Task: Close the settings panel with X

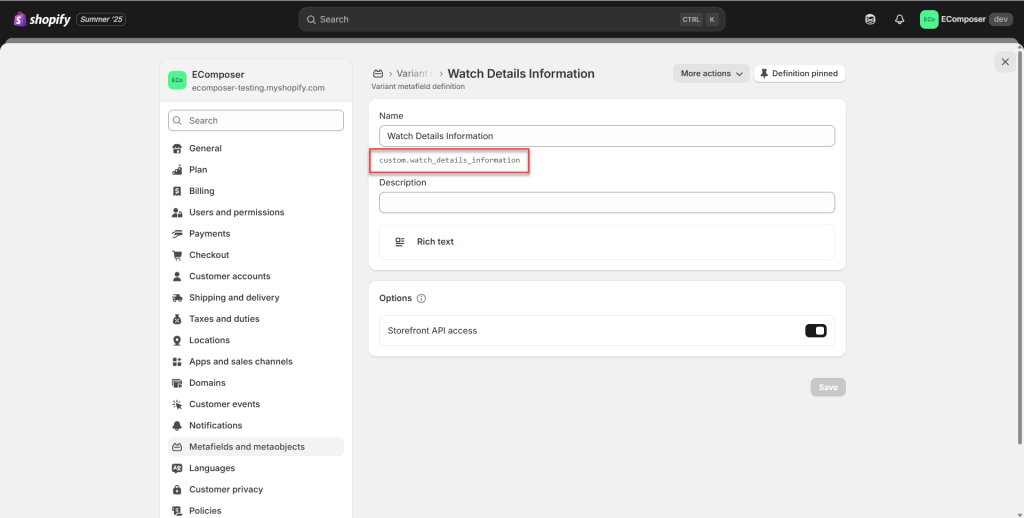Action: click(1005, 62)
